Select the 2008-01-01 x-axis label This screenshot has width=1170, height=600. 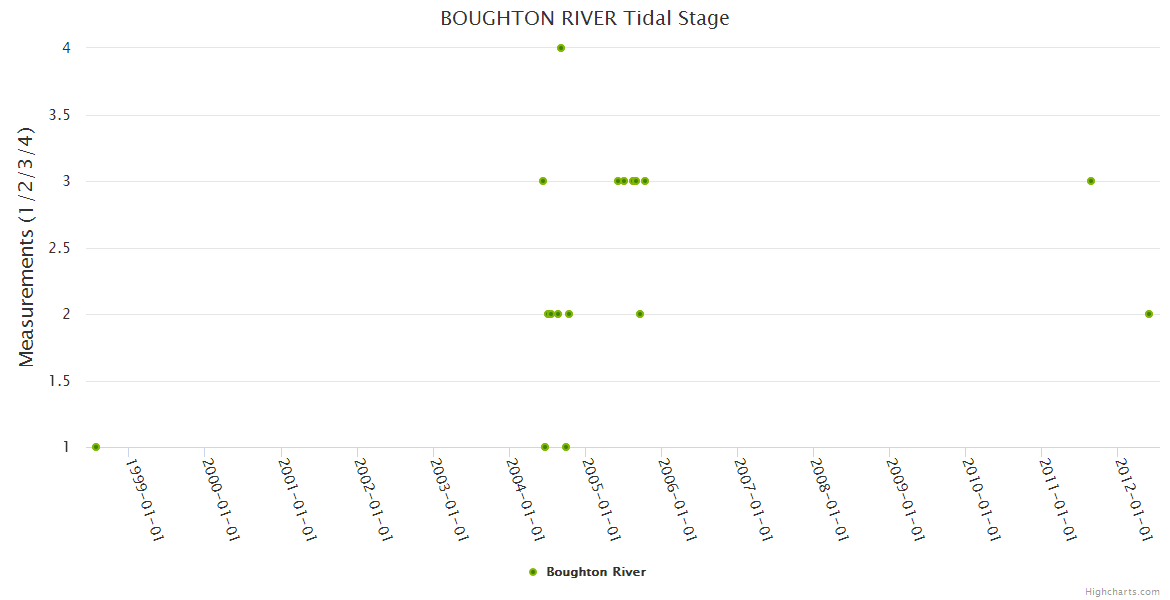[x=831, y=500]
